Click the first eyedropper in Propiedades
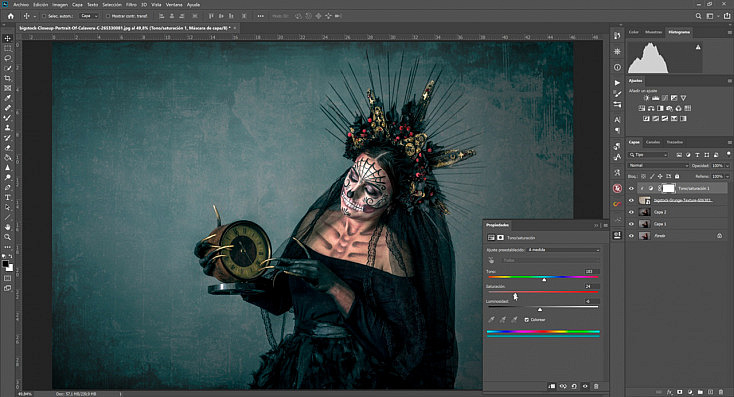 491,320
